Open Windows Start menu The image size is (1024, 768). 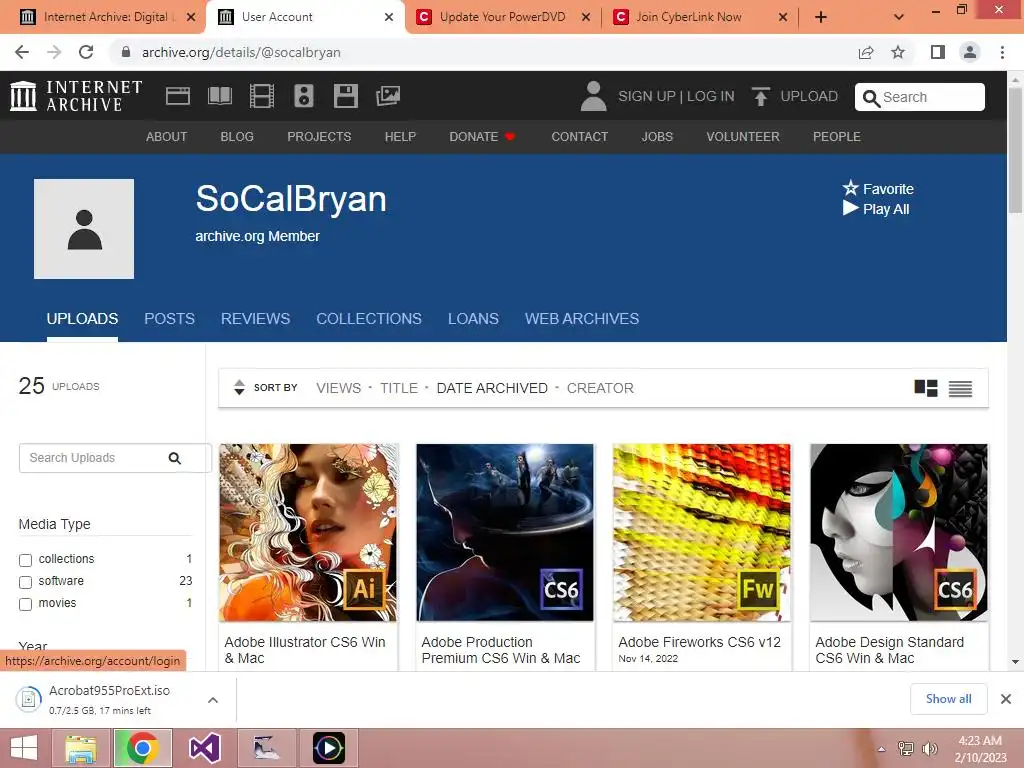(24, 748)
